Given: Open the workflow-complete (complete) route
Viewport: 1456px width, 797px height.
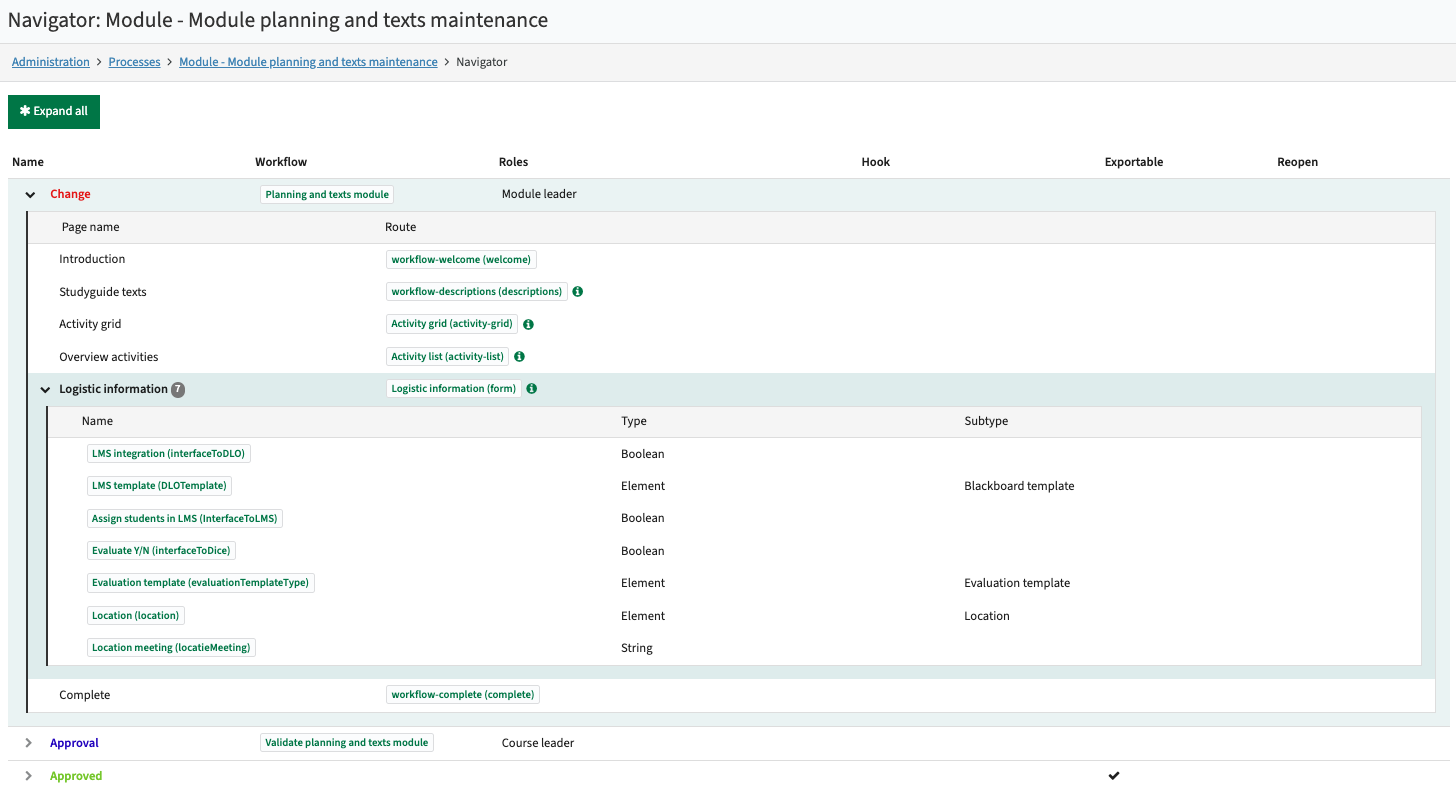Looking at the screenshot, I should pos(463,694).
